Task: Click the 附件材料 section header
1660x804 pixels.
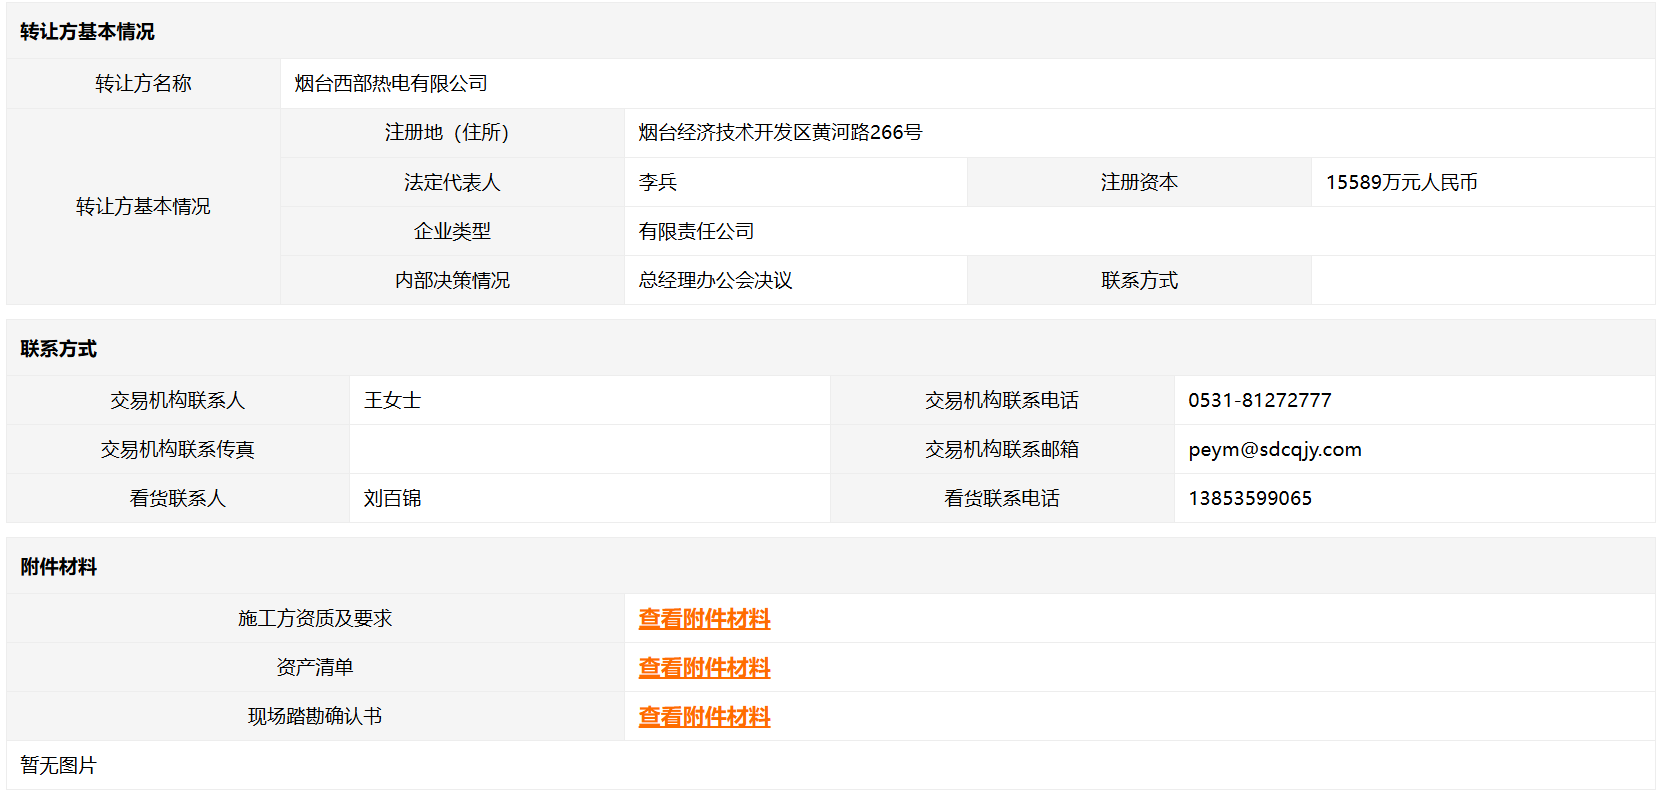Action: coord(58,567)
